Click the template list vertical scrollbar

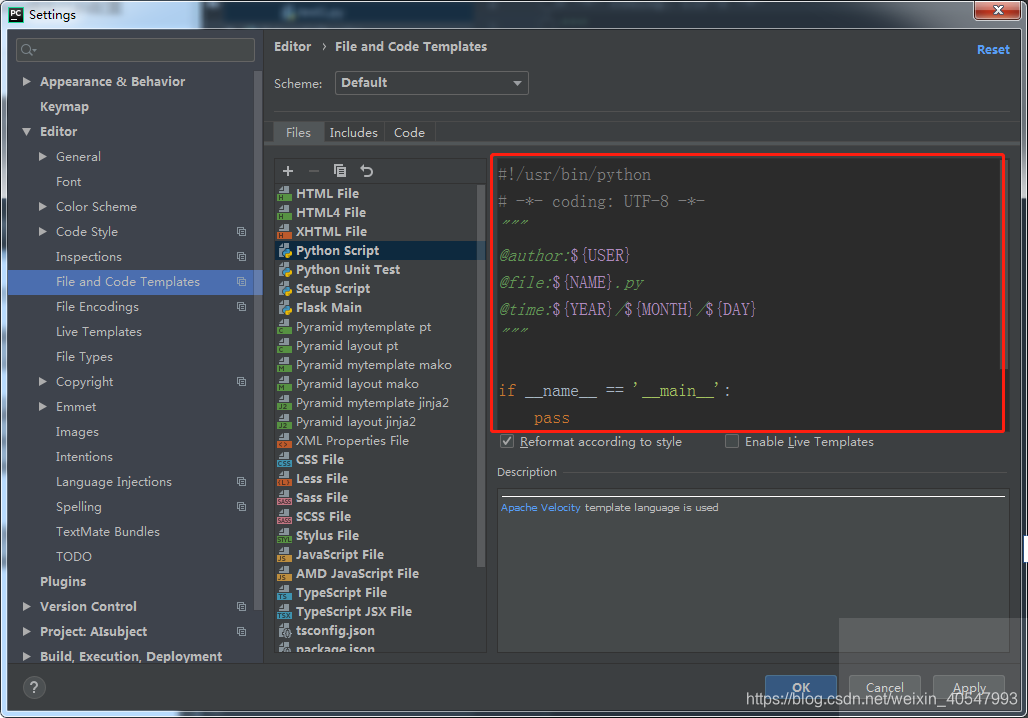coord(481,376)
